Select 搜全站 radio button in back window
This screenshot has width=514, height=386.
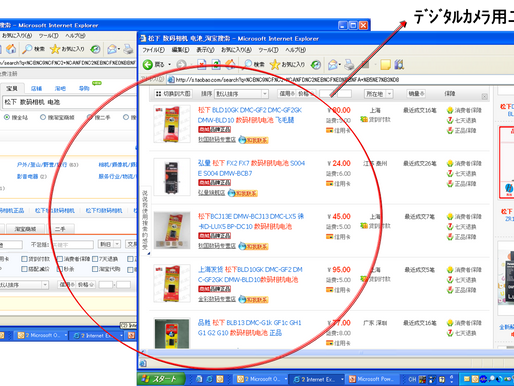pyautogui.click(x=7, y=117)
